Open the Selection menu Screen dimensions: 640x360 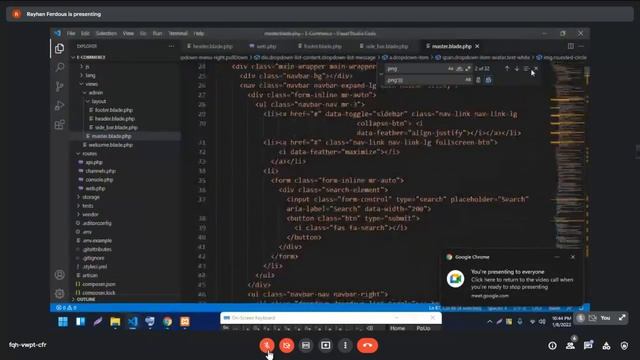[106, 33]
